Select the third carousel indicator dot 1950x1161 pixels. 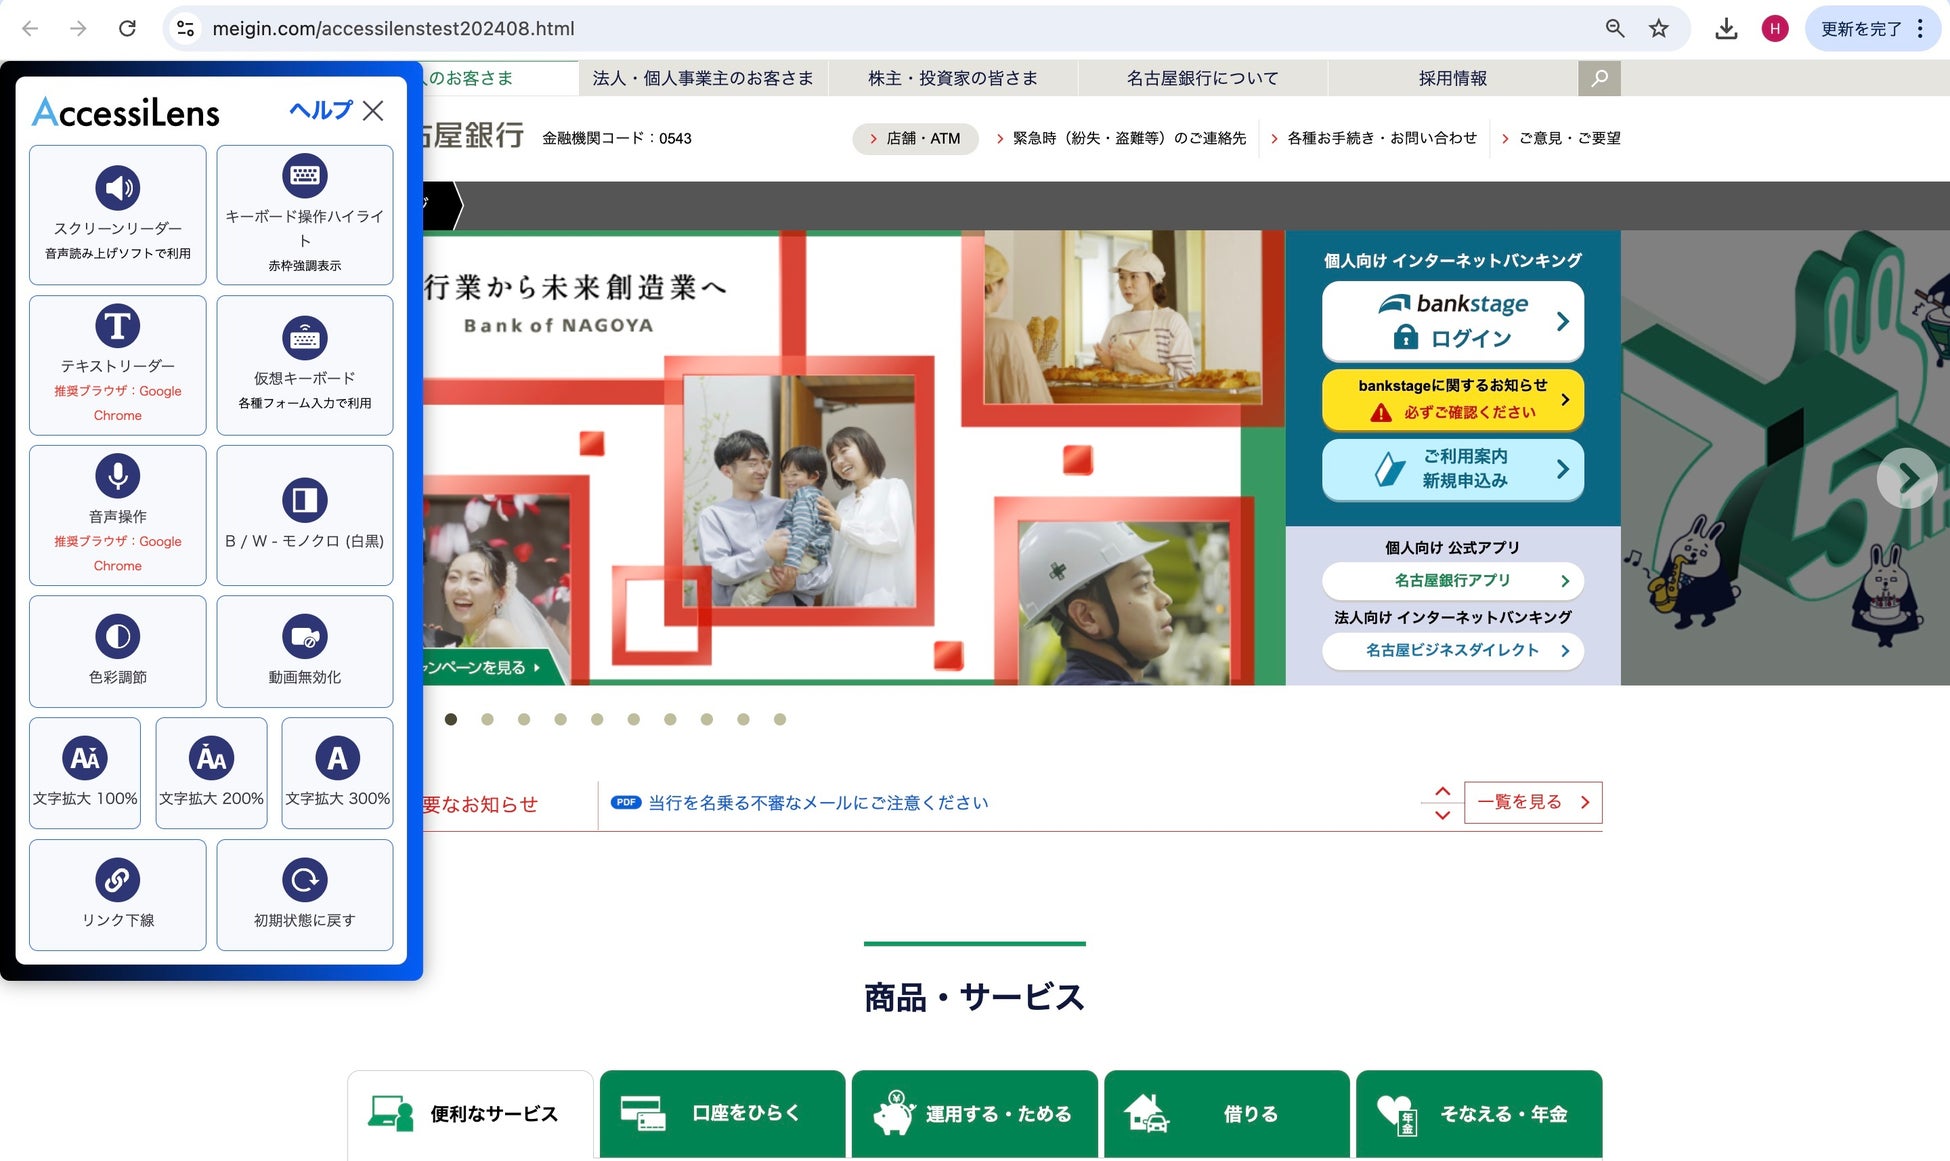tap(524, 719)
